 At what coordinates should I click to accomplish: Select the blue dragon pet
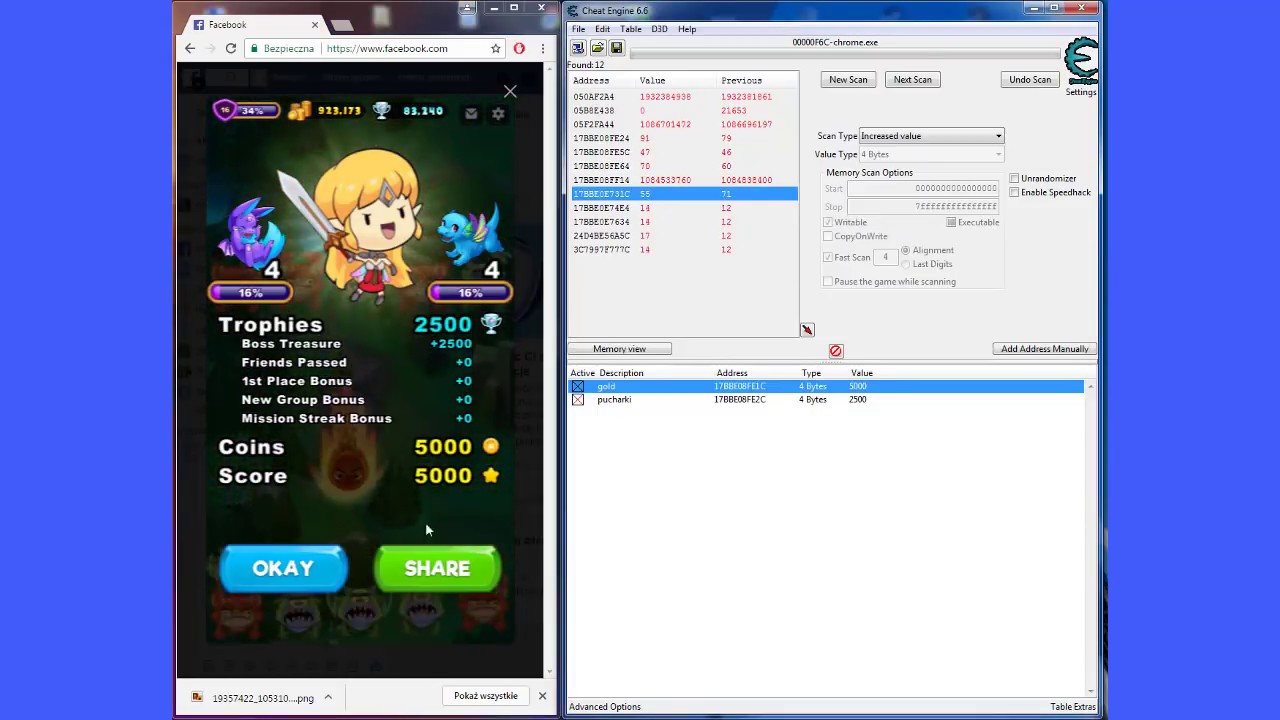471,238
